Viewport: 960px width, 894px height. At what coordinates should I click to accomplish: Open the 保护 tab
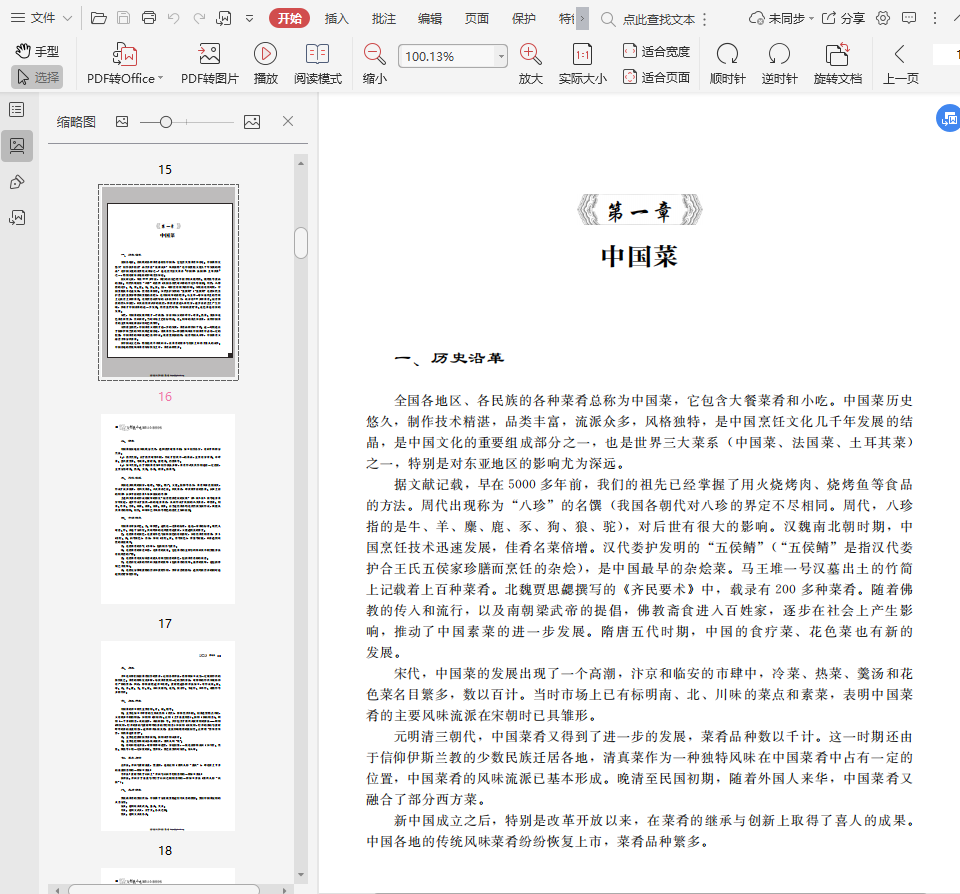(523, 19)
